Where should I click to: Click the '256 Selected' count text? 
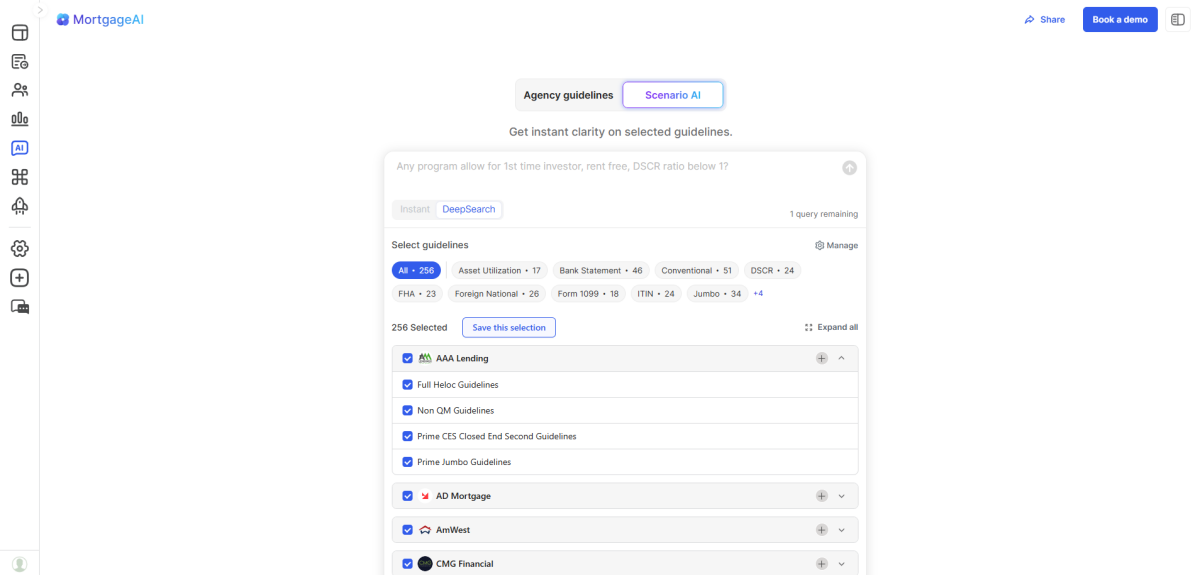tap(420, 327)
